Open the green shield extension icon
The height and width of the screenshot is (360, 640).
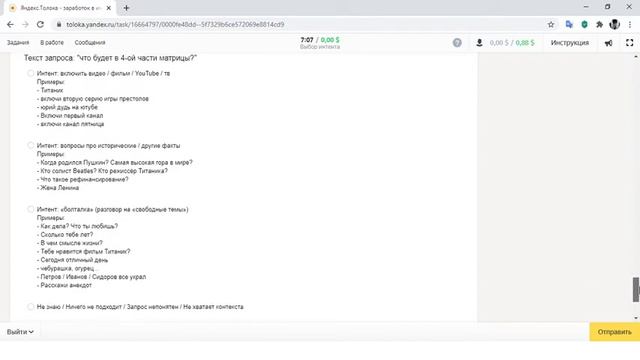coord(584,24)
